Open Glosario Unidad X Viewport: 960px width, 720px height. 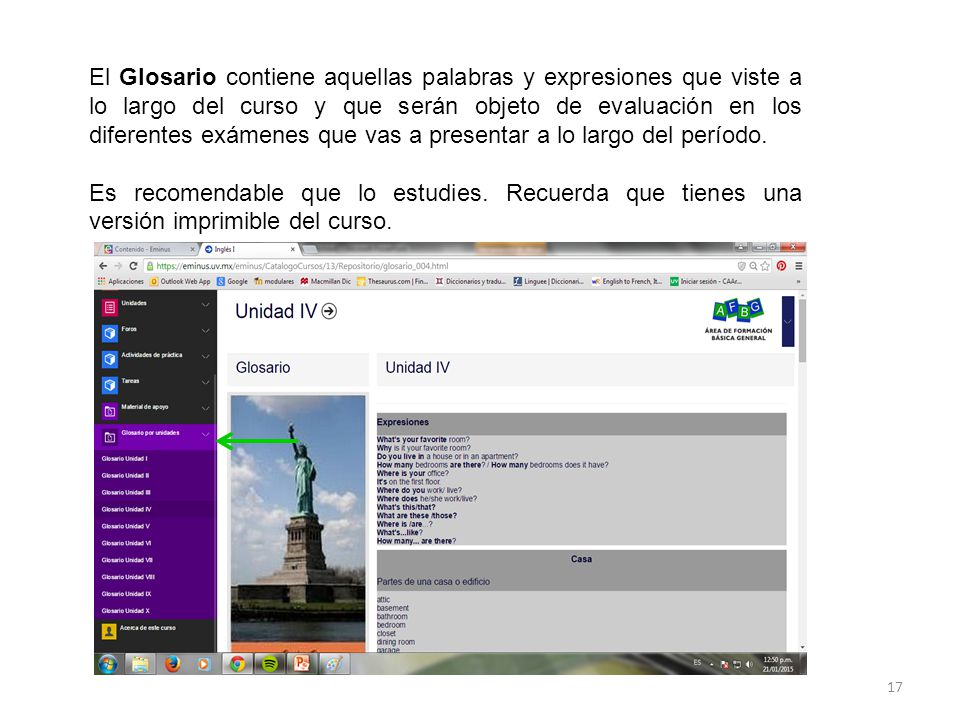click(126, 611)
